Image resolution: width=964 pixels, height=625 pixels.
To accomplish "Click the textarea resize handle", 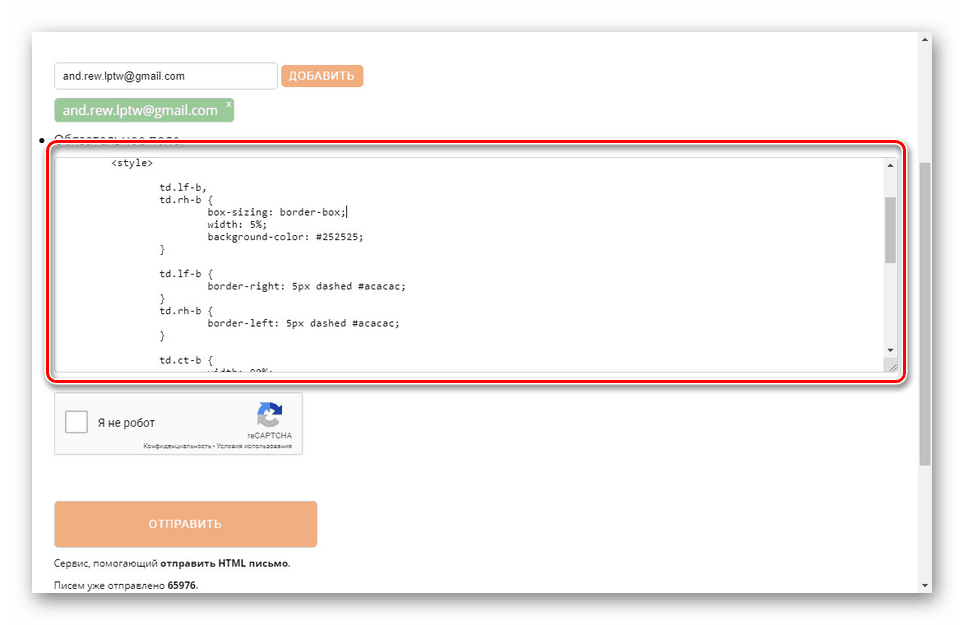I will pyautogui.click(x=892, y=367).
